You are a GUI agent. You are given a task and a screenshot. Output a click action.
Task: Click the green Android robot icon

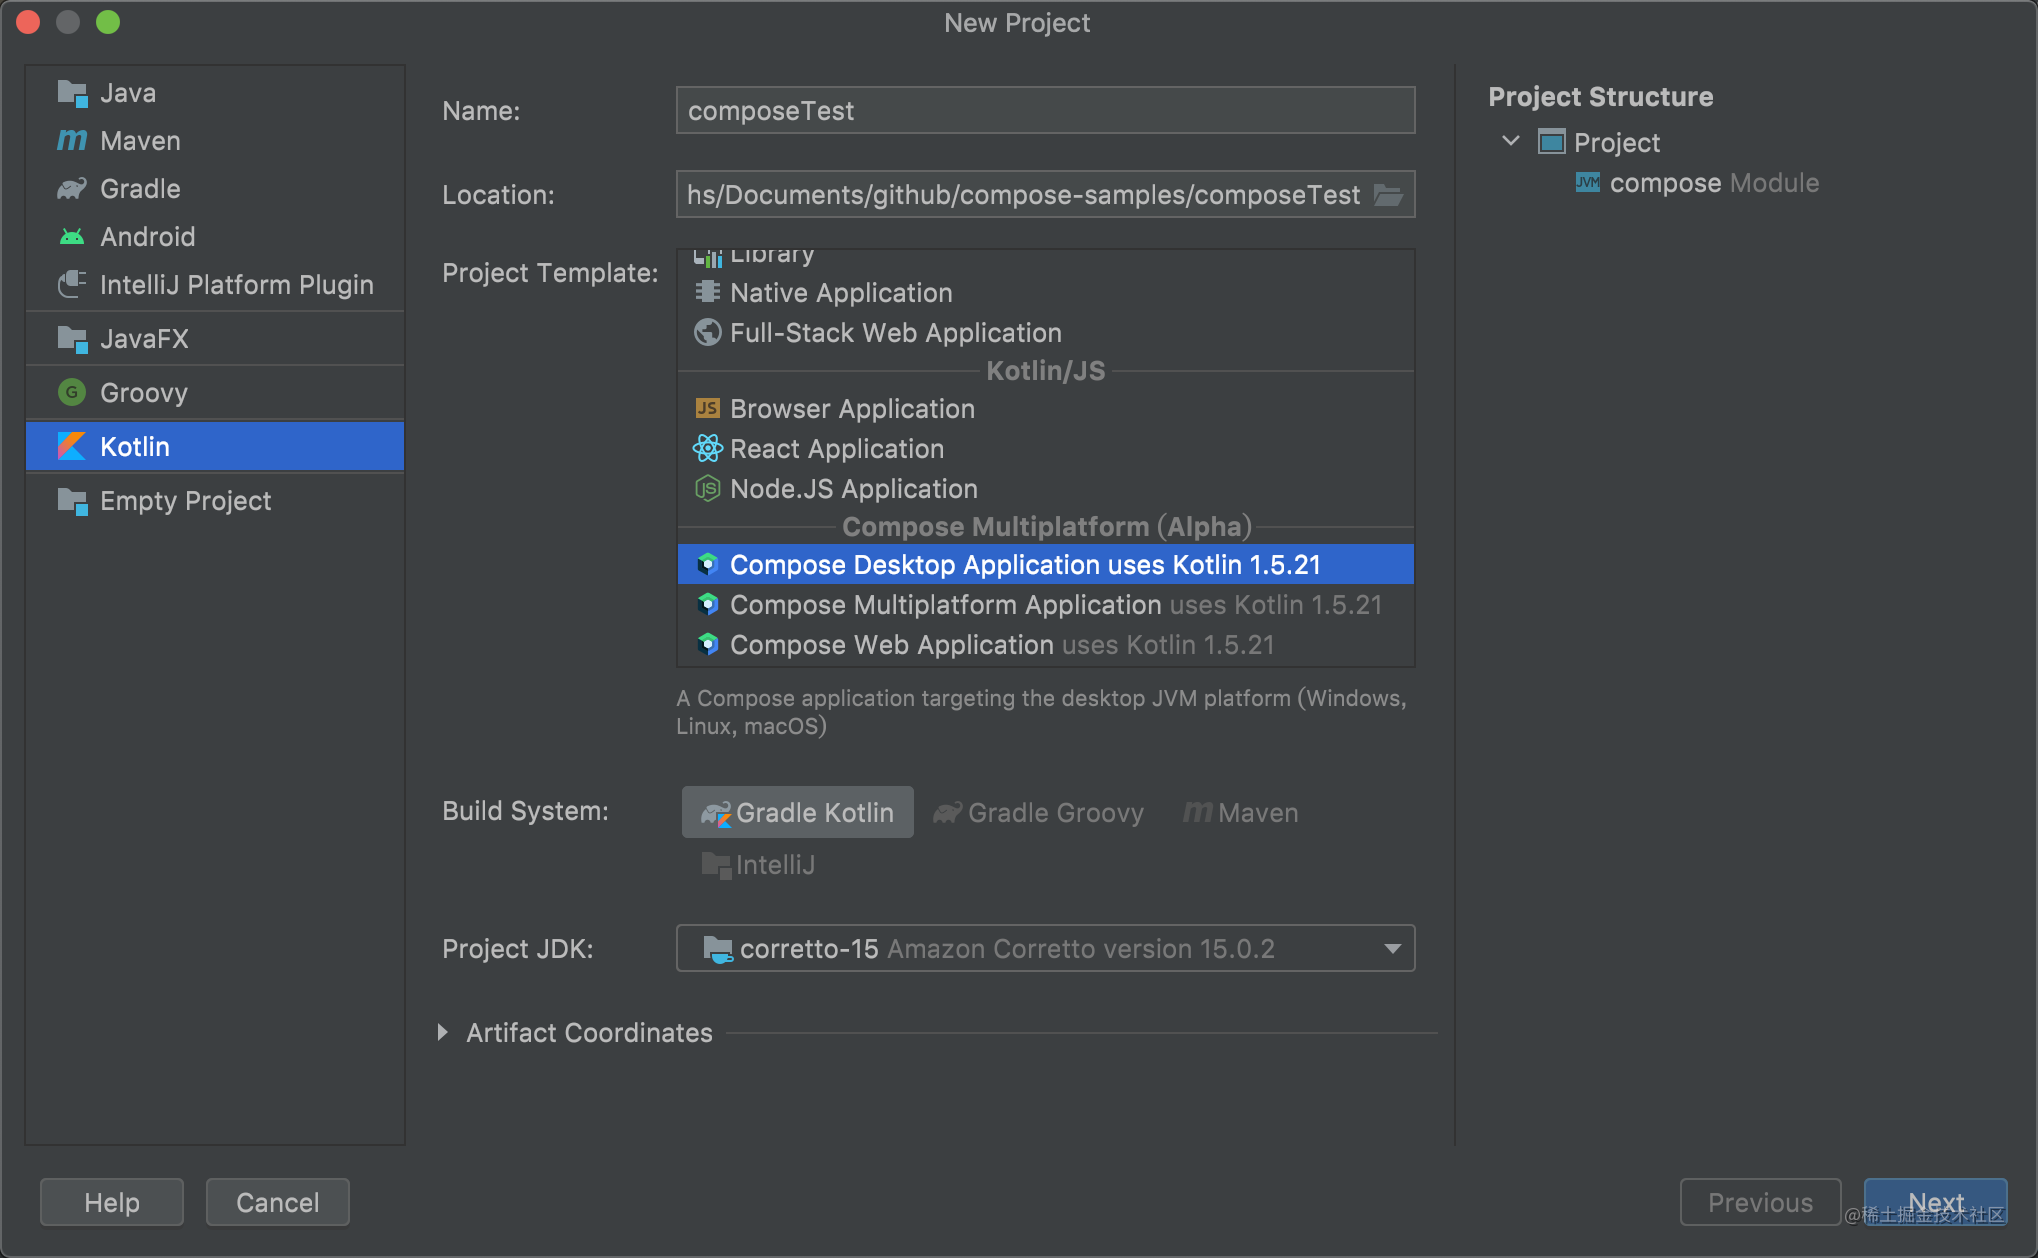(x=71, y=237)
